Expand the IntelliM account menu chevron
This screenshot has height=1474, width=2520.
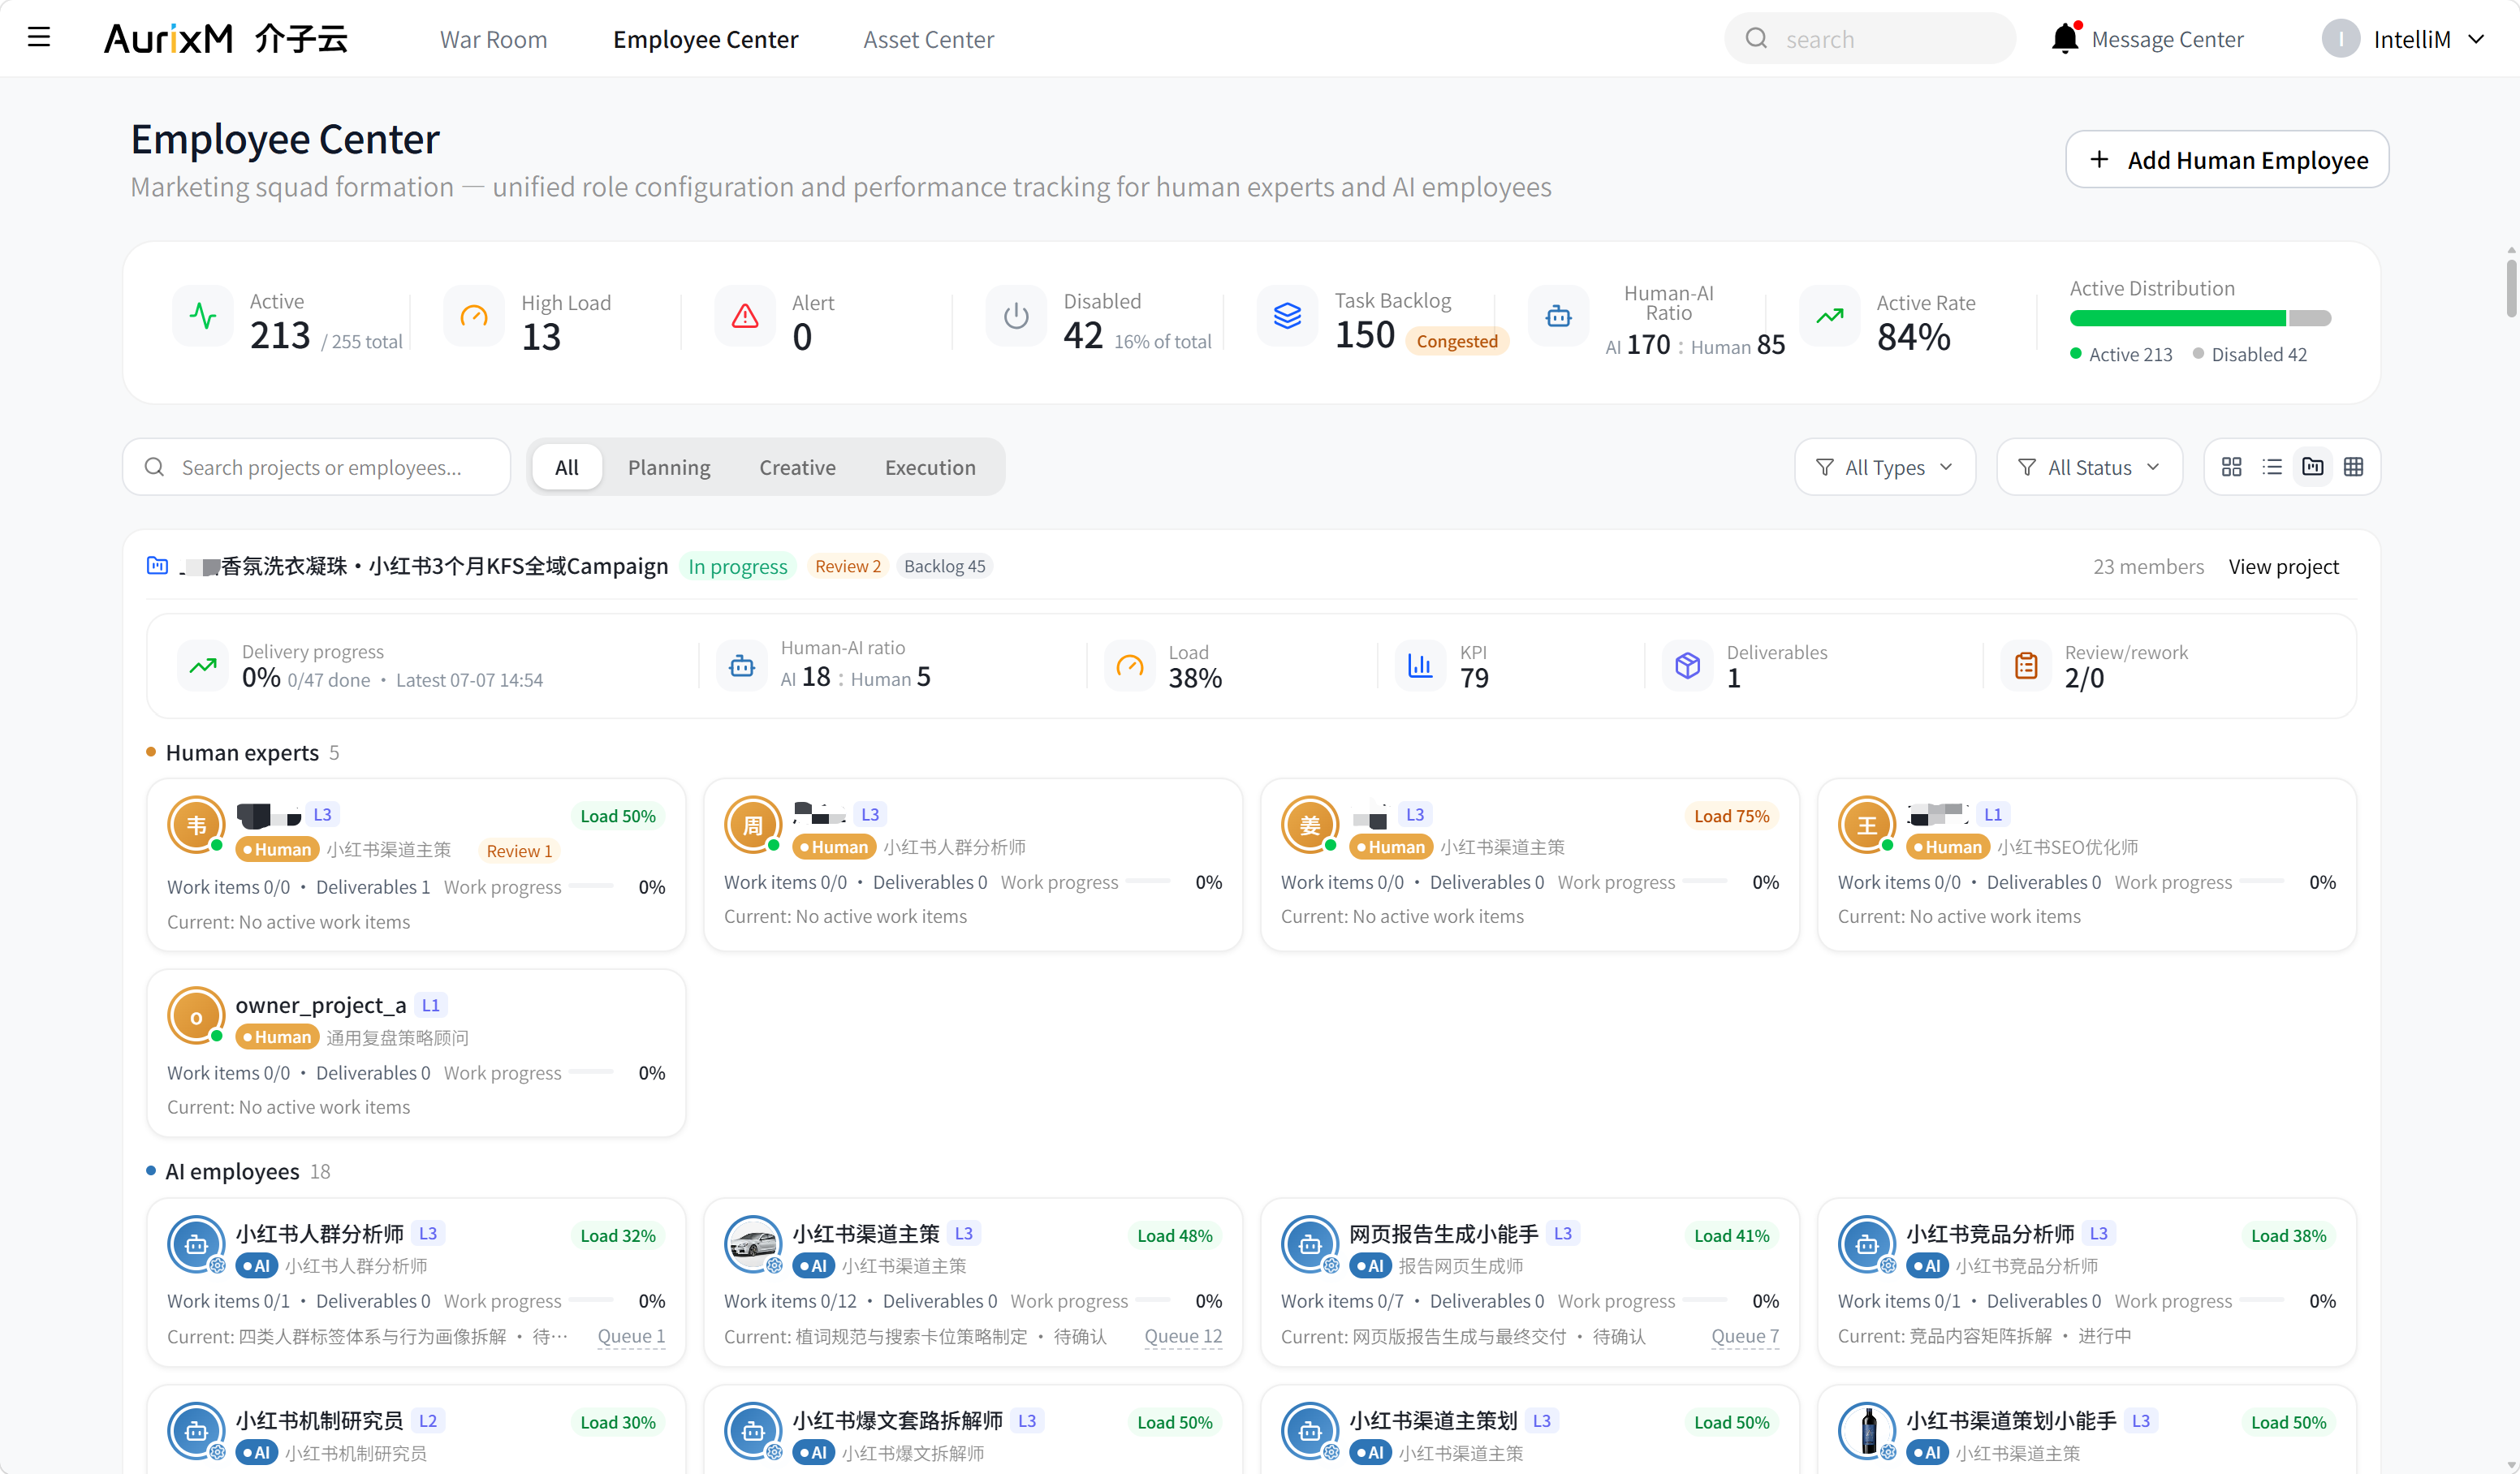click(x=2476, y=39)
